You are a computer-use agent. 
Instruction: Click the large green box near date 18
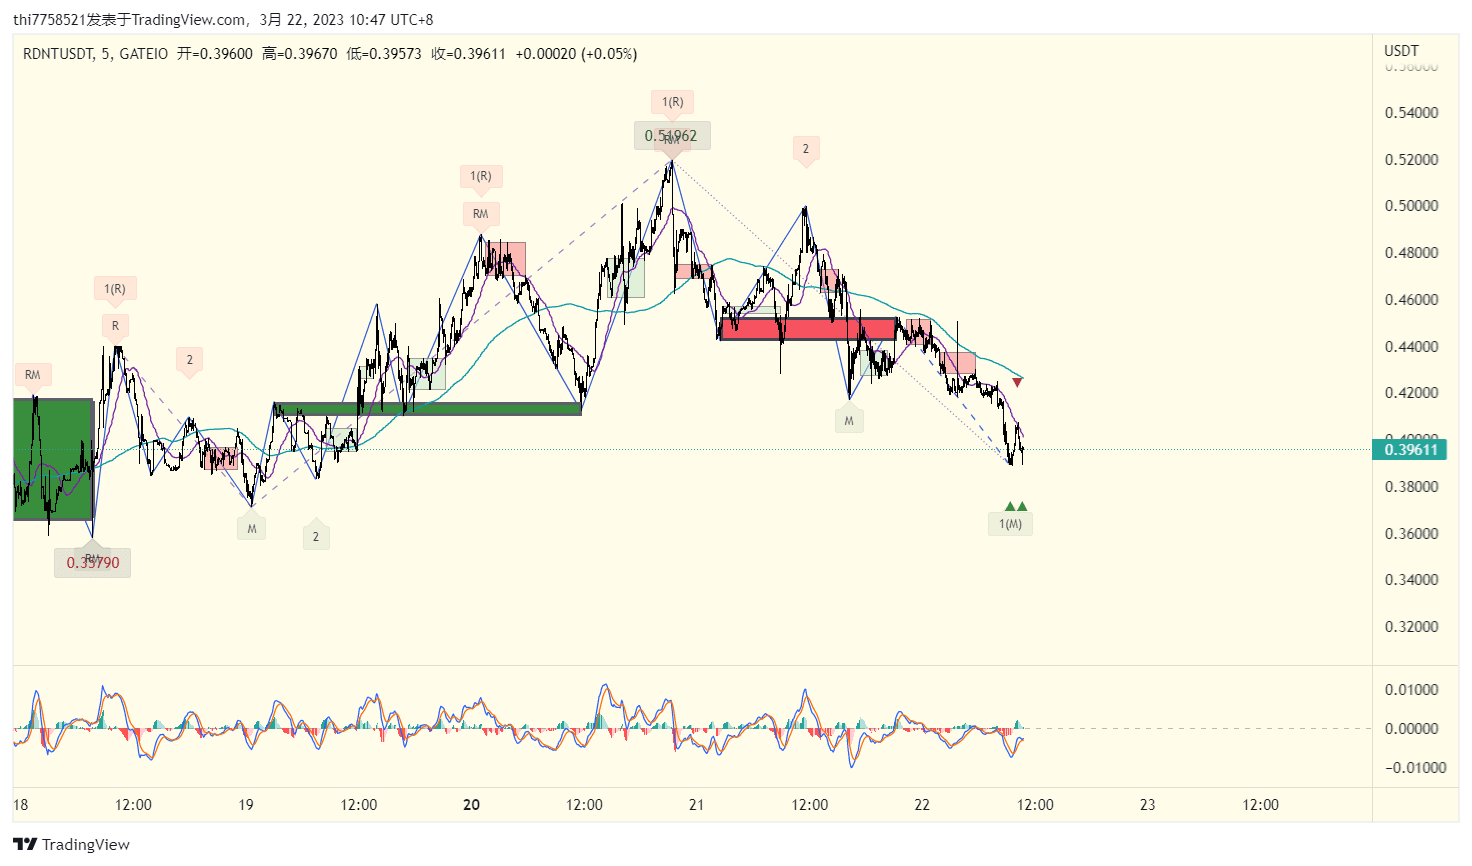click(53, 459)
